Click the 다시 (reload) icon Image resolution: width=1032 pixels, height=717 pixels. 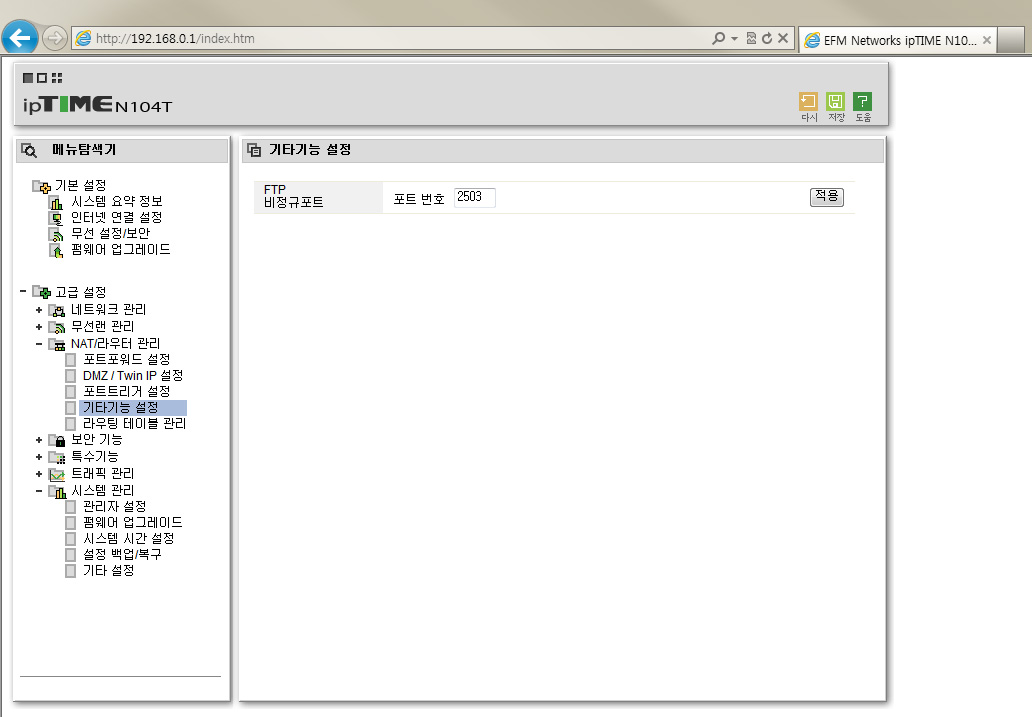808,101
